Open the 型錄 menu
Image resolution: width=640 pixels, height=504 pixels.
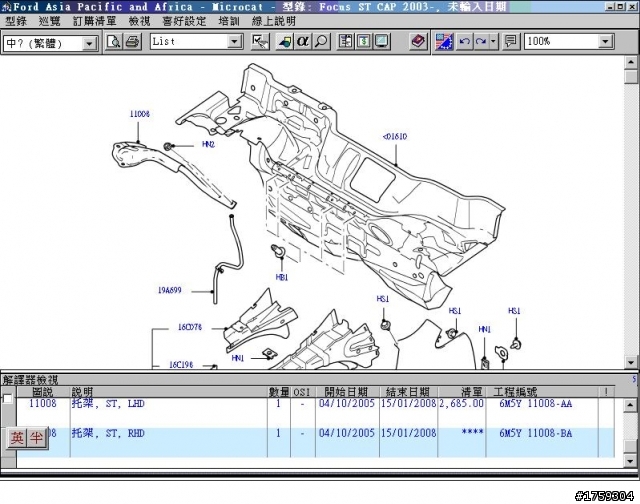click(x=16, y=21)
